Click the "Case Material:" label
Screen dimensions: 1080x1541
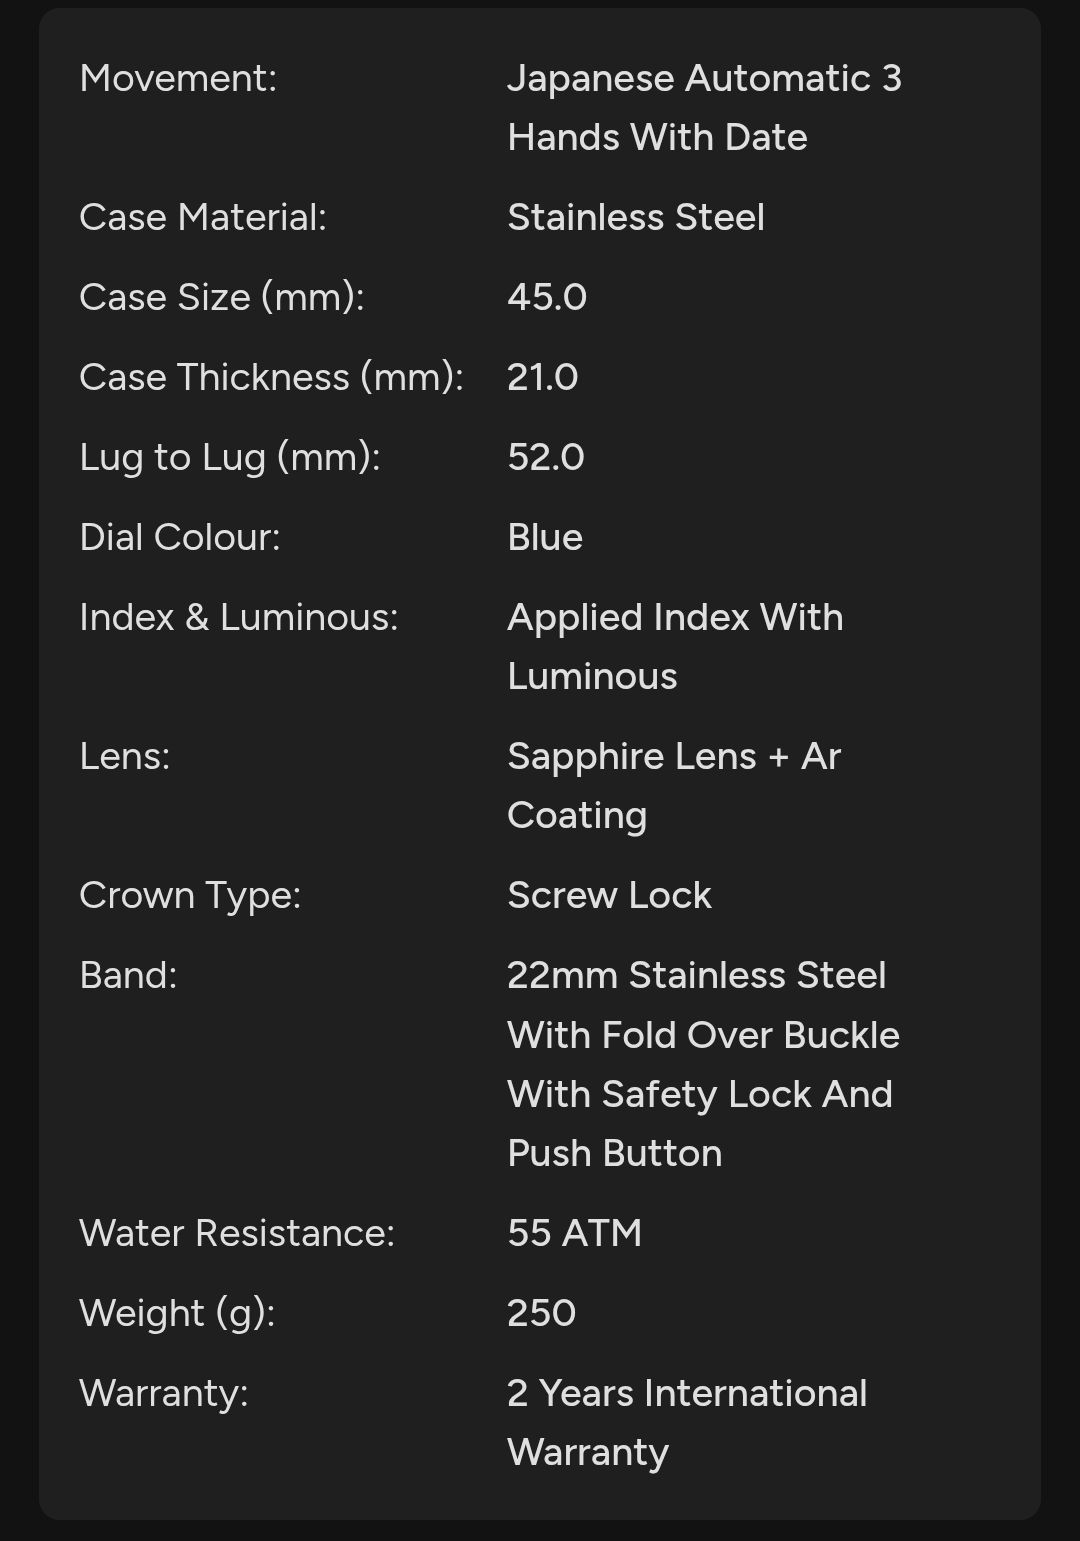point(203,218)
